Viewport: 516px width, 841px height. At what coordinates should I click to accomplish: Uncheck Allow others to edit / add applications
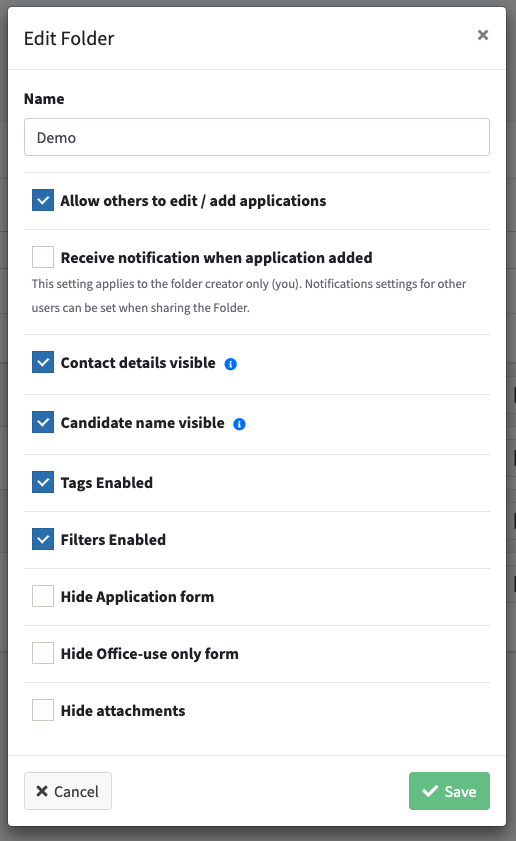coord(43,200)
